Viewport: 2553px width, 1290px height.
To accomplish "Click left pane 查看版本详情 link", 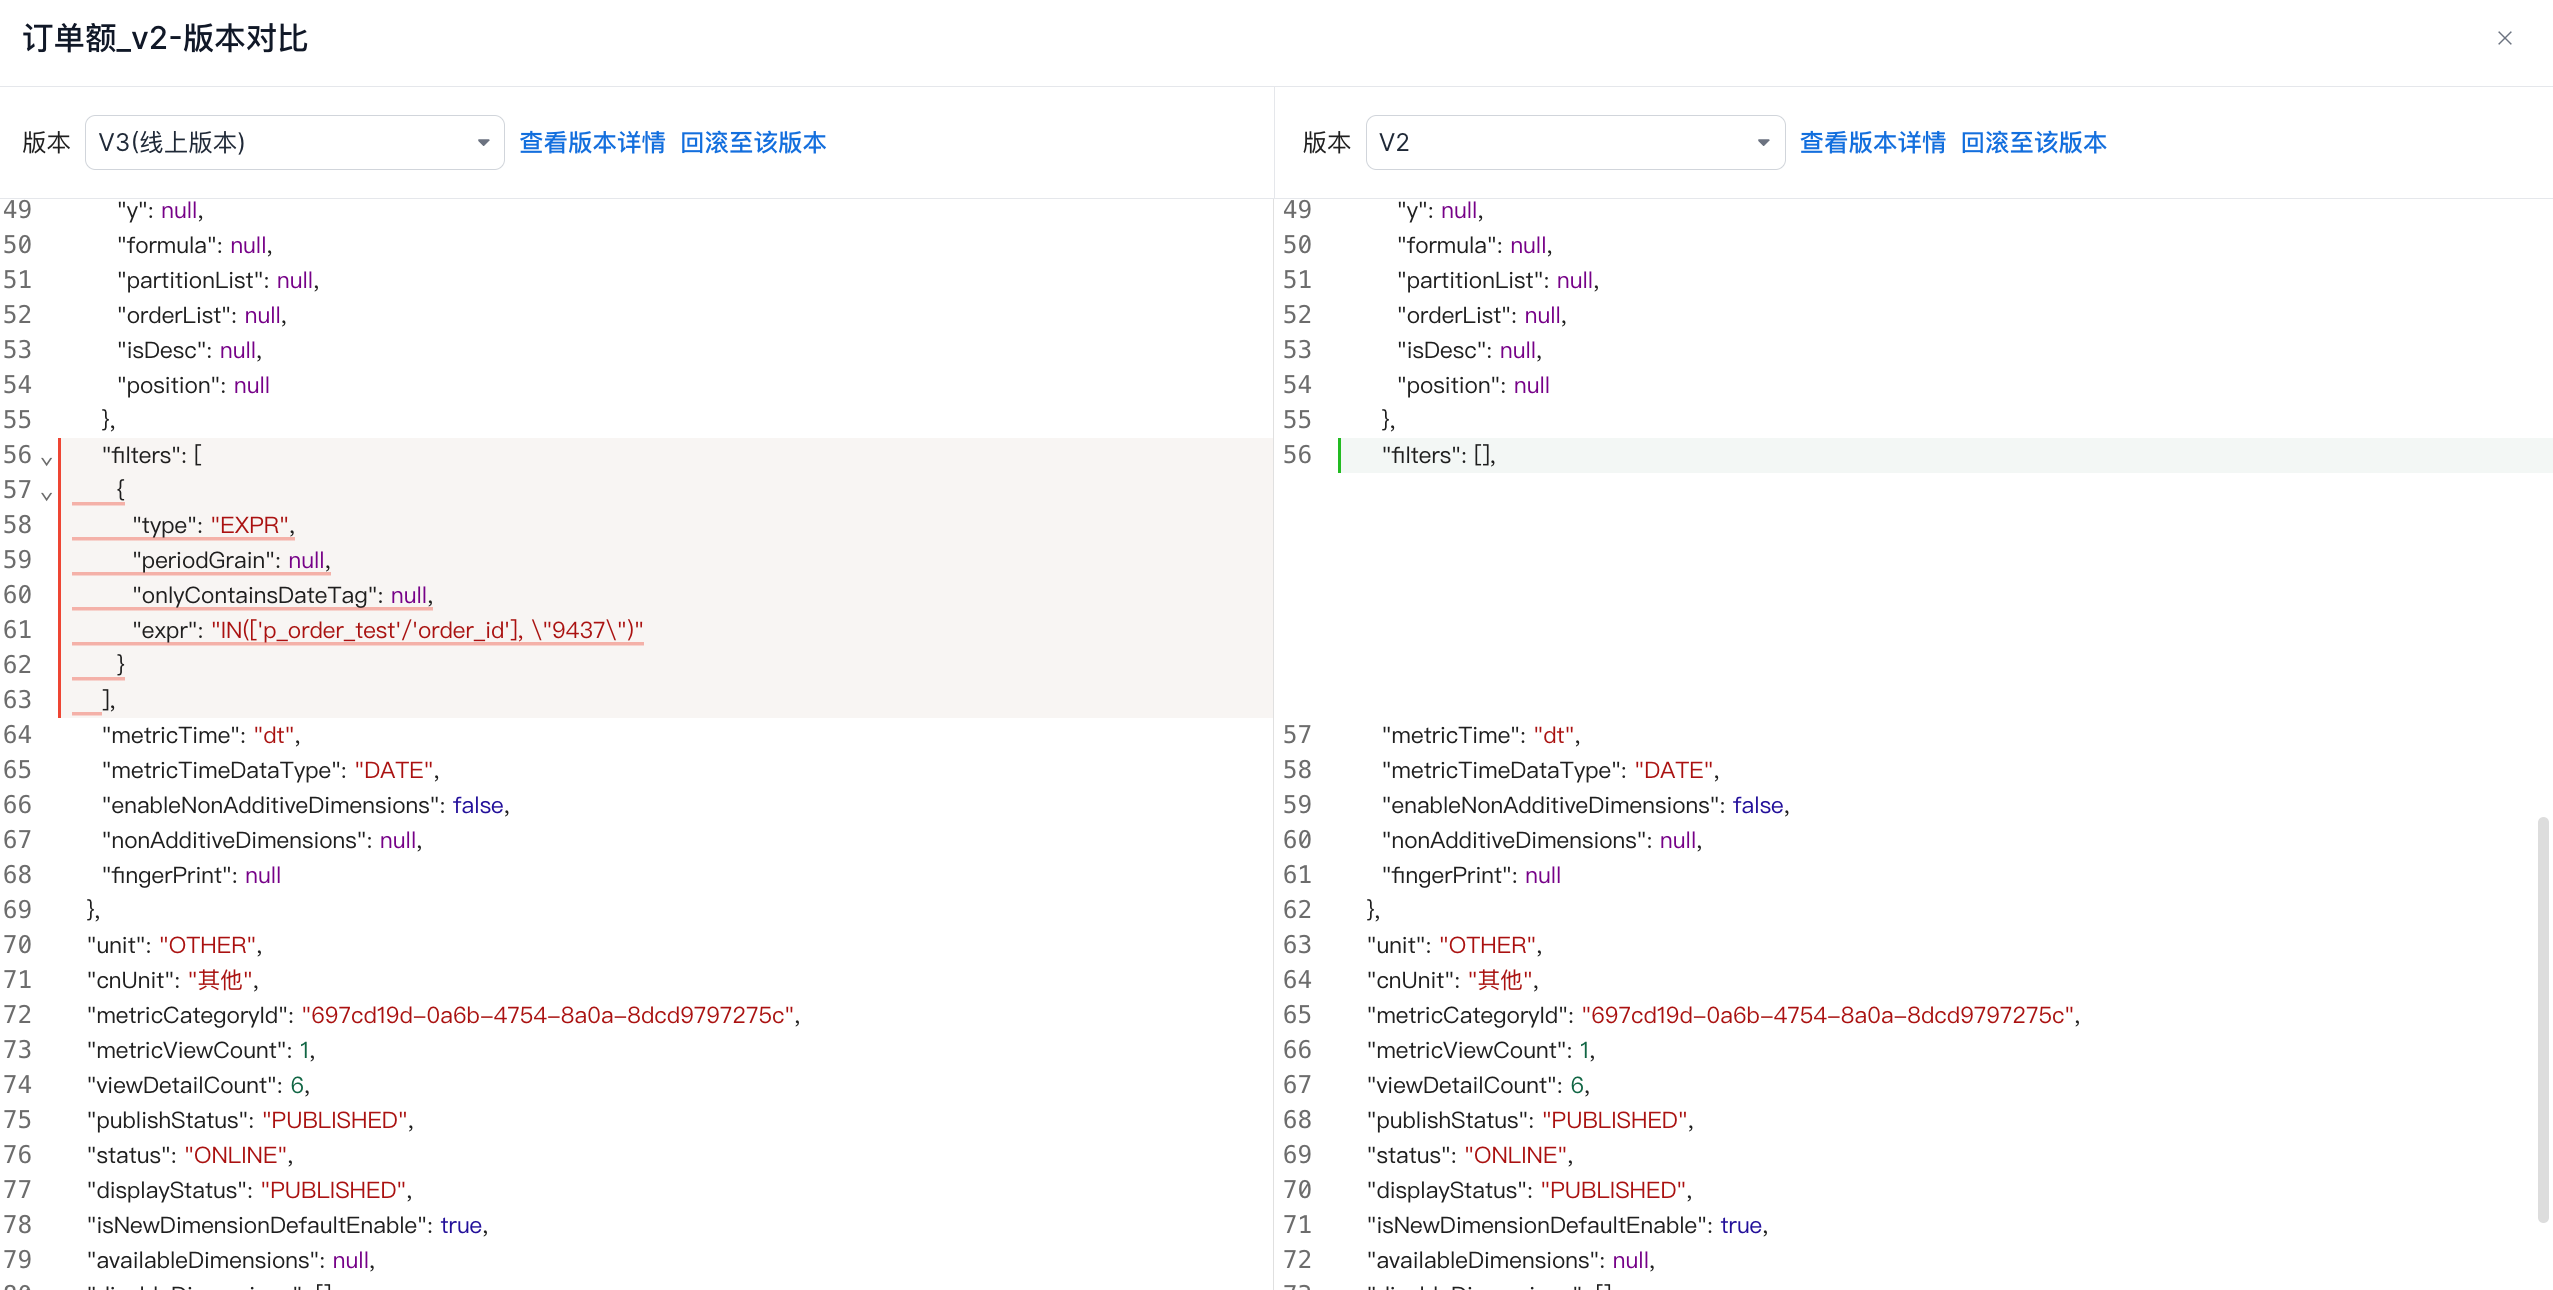I will coord(592,143).
